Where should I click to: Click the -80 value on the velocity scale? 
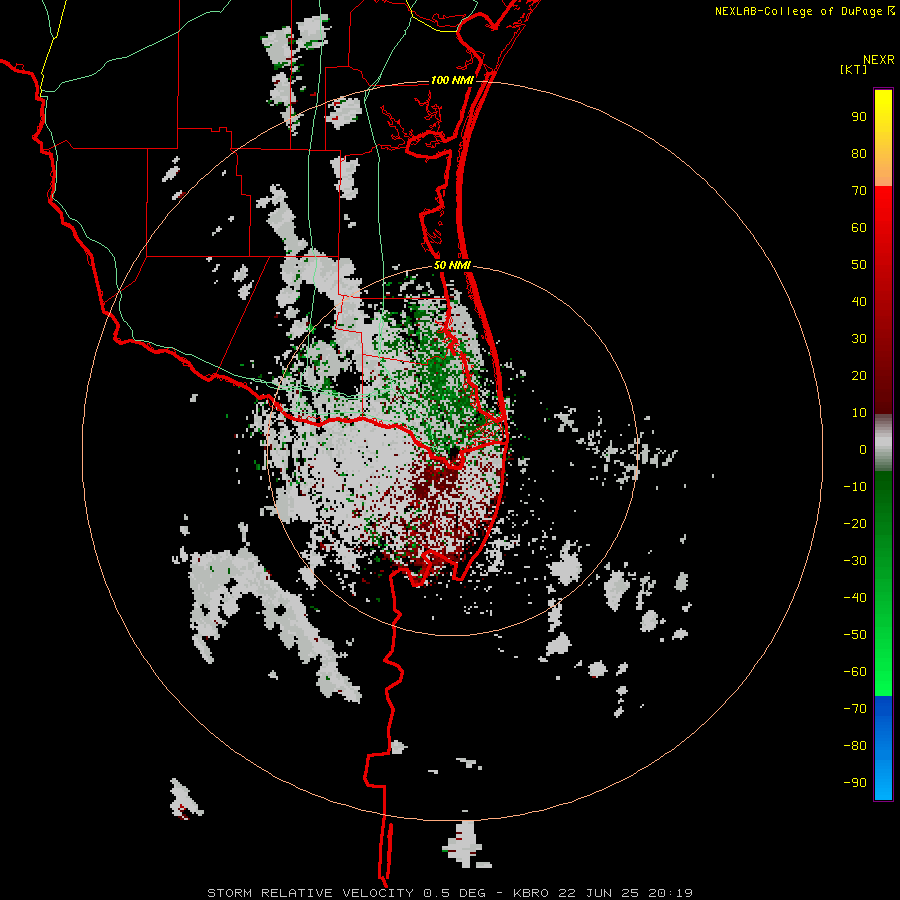point(855,746)
